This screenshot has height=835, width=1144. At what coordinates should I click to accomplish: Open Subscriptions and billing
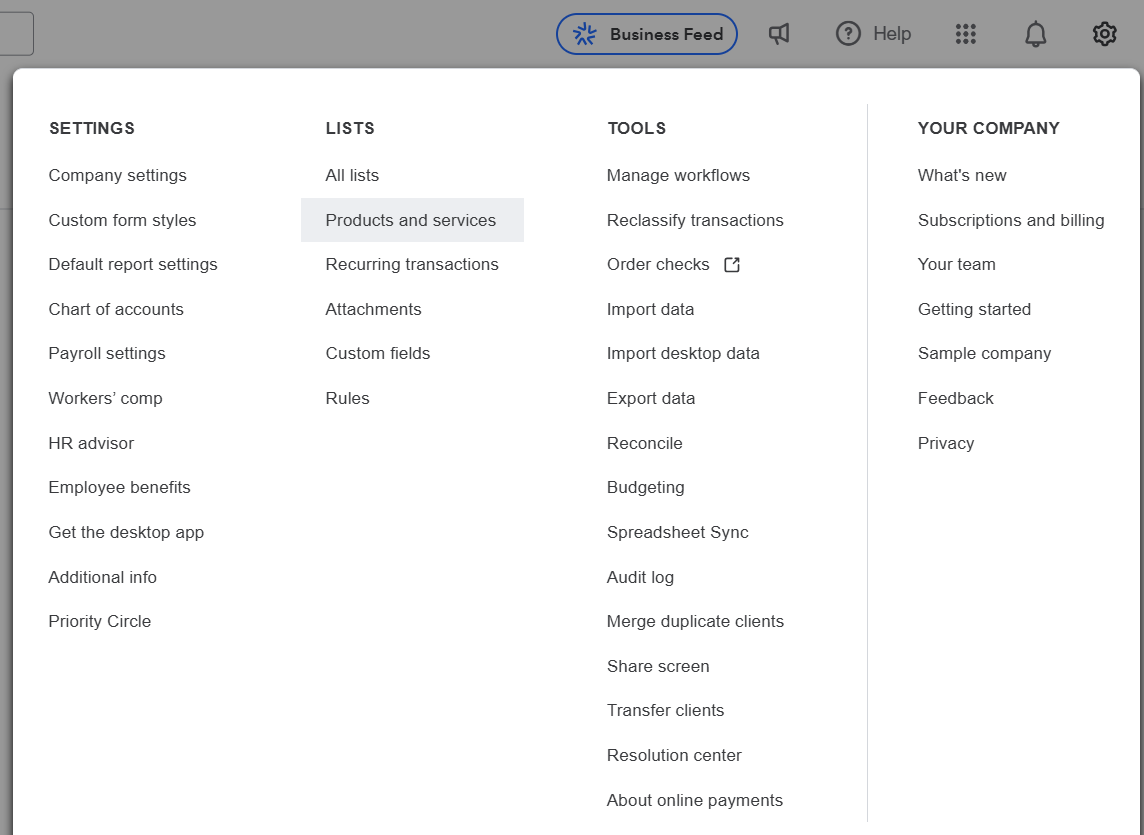[x=1010, y=220]
